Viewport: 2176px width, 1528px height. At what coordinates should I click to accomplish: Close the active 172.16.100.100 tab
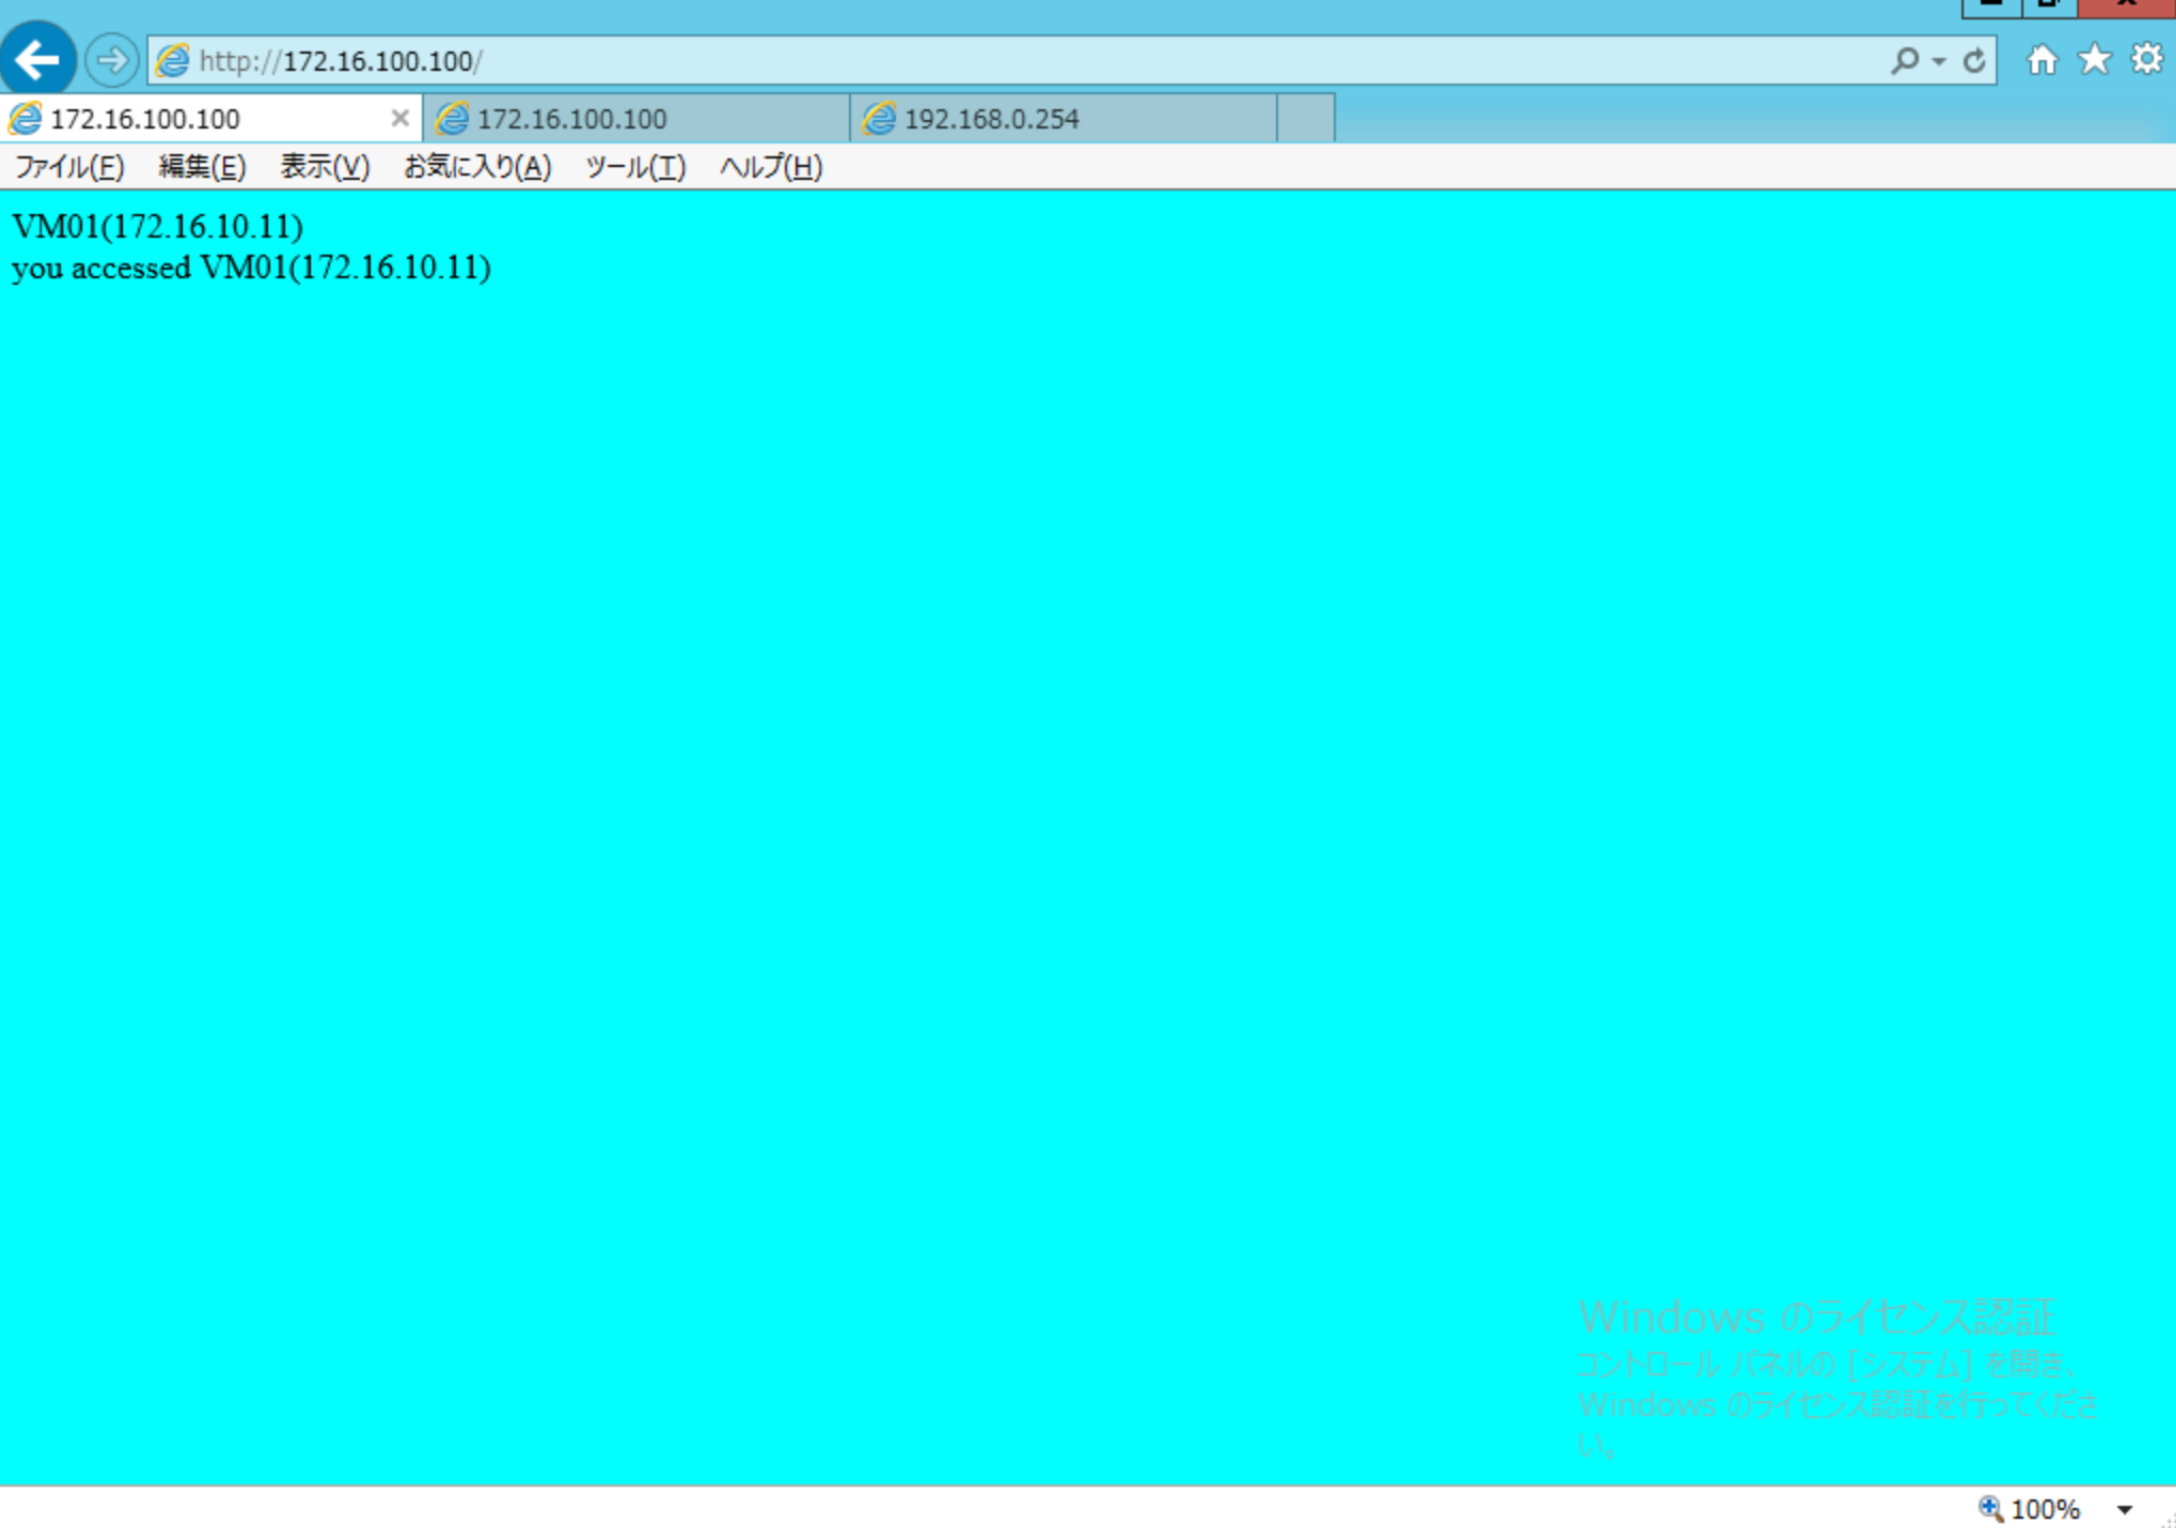tap(399, 118)
